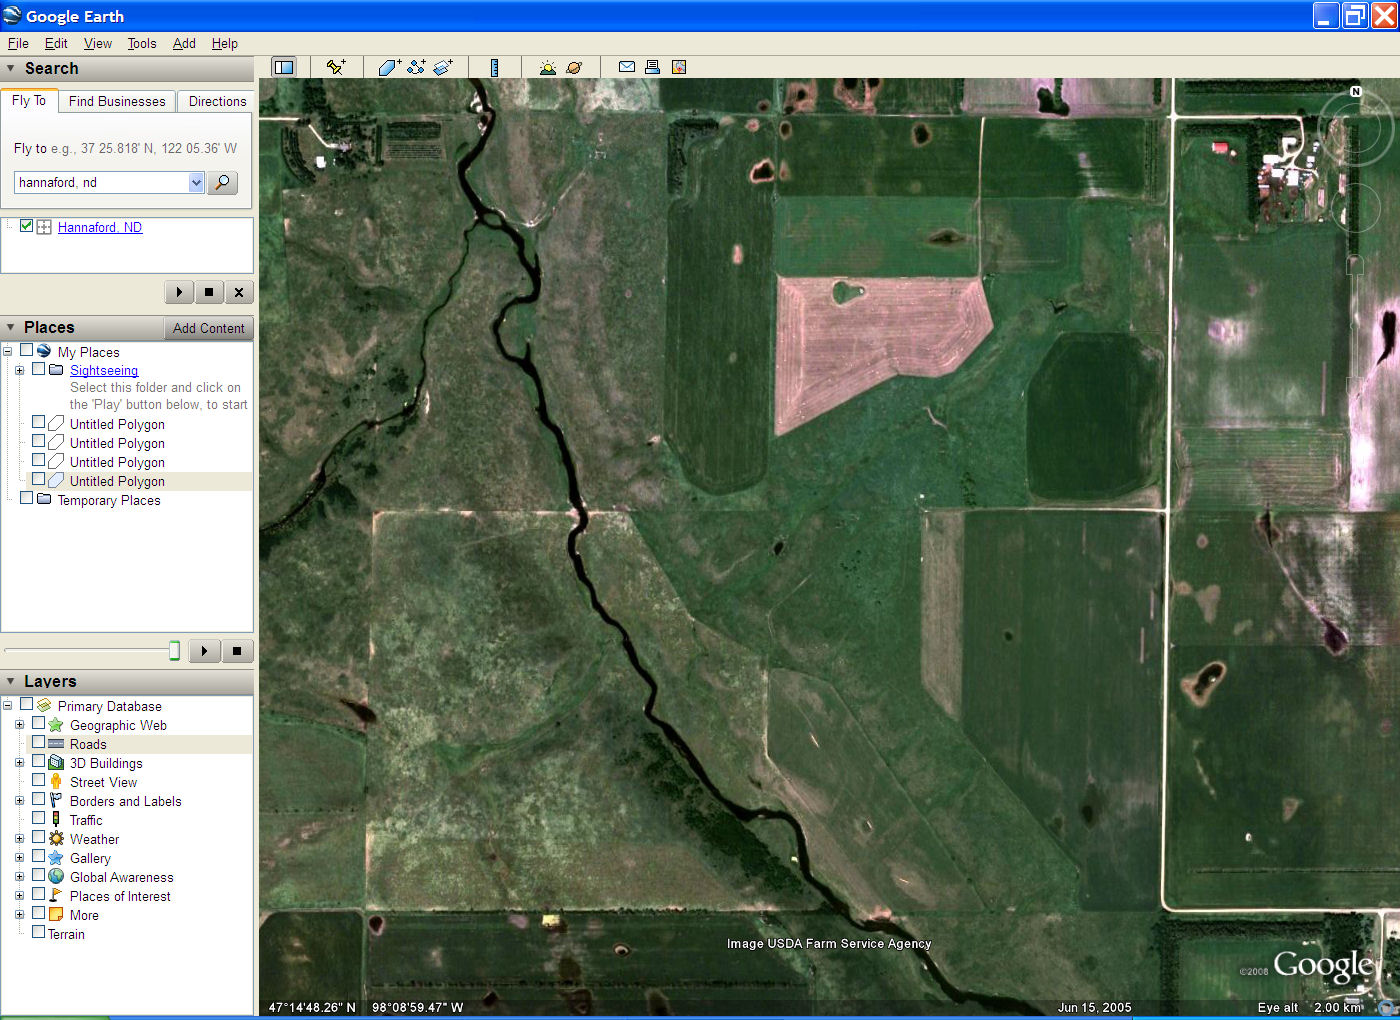Image resolution: width=1400 pixels, height=1020 pixels.
Task: Toggle the sidebar visibility toolbar icon
Action: click(284, 67)
